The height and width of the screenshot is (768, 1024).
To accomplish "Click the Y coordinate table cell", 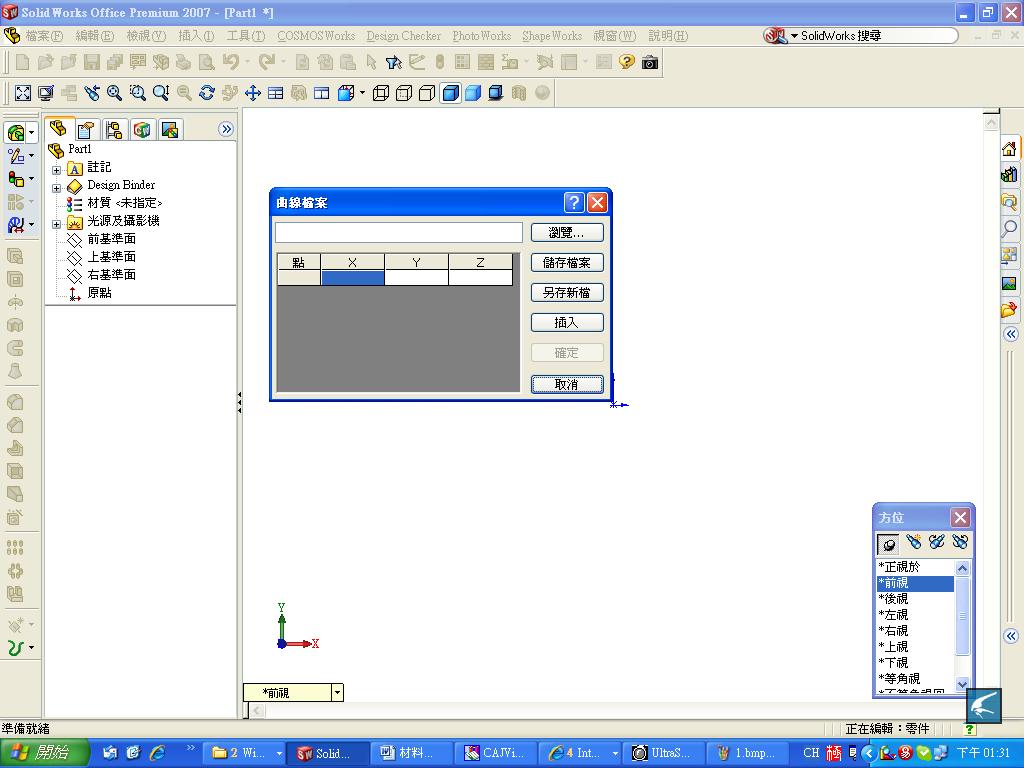I will point(417,278).
